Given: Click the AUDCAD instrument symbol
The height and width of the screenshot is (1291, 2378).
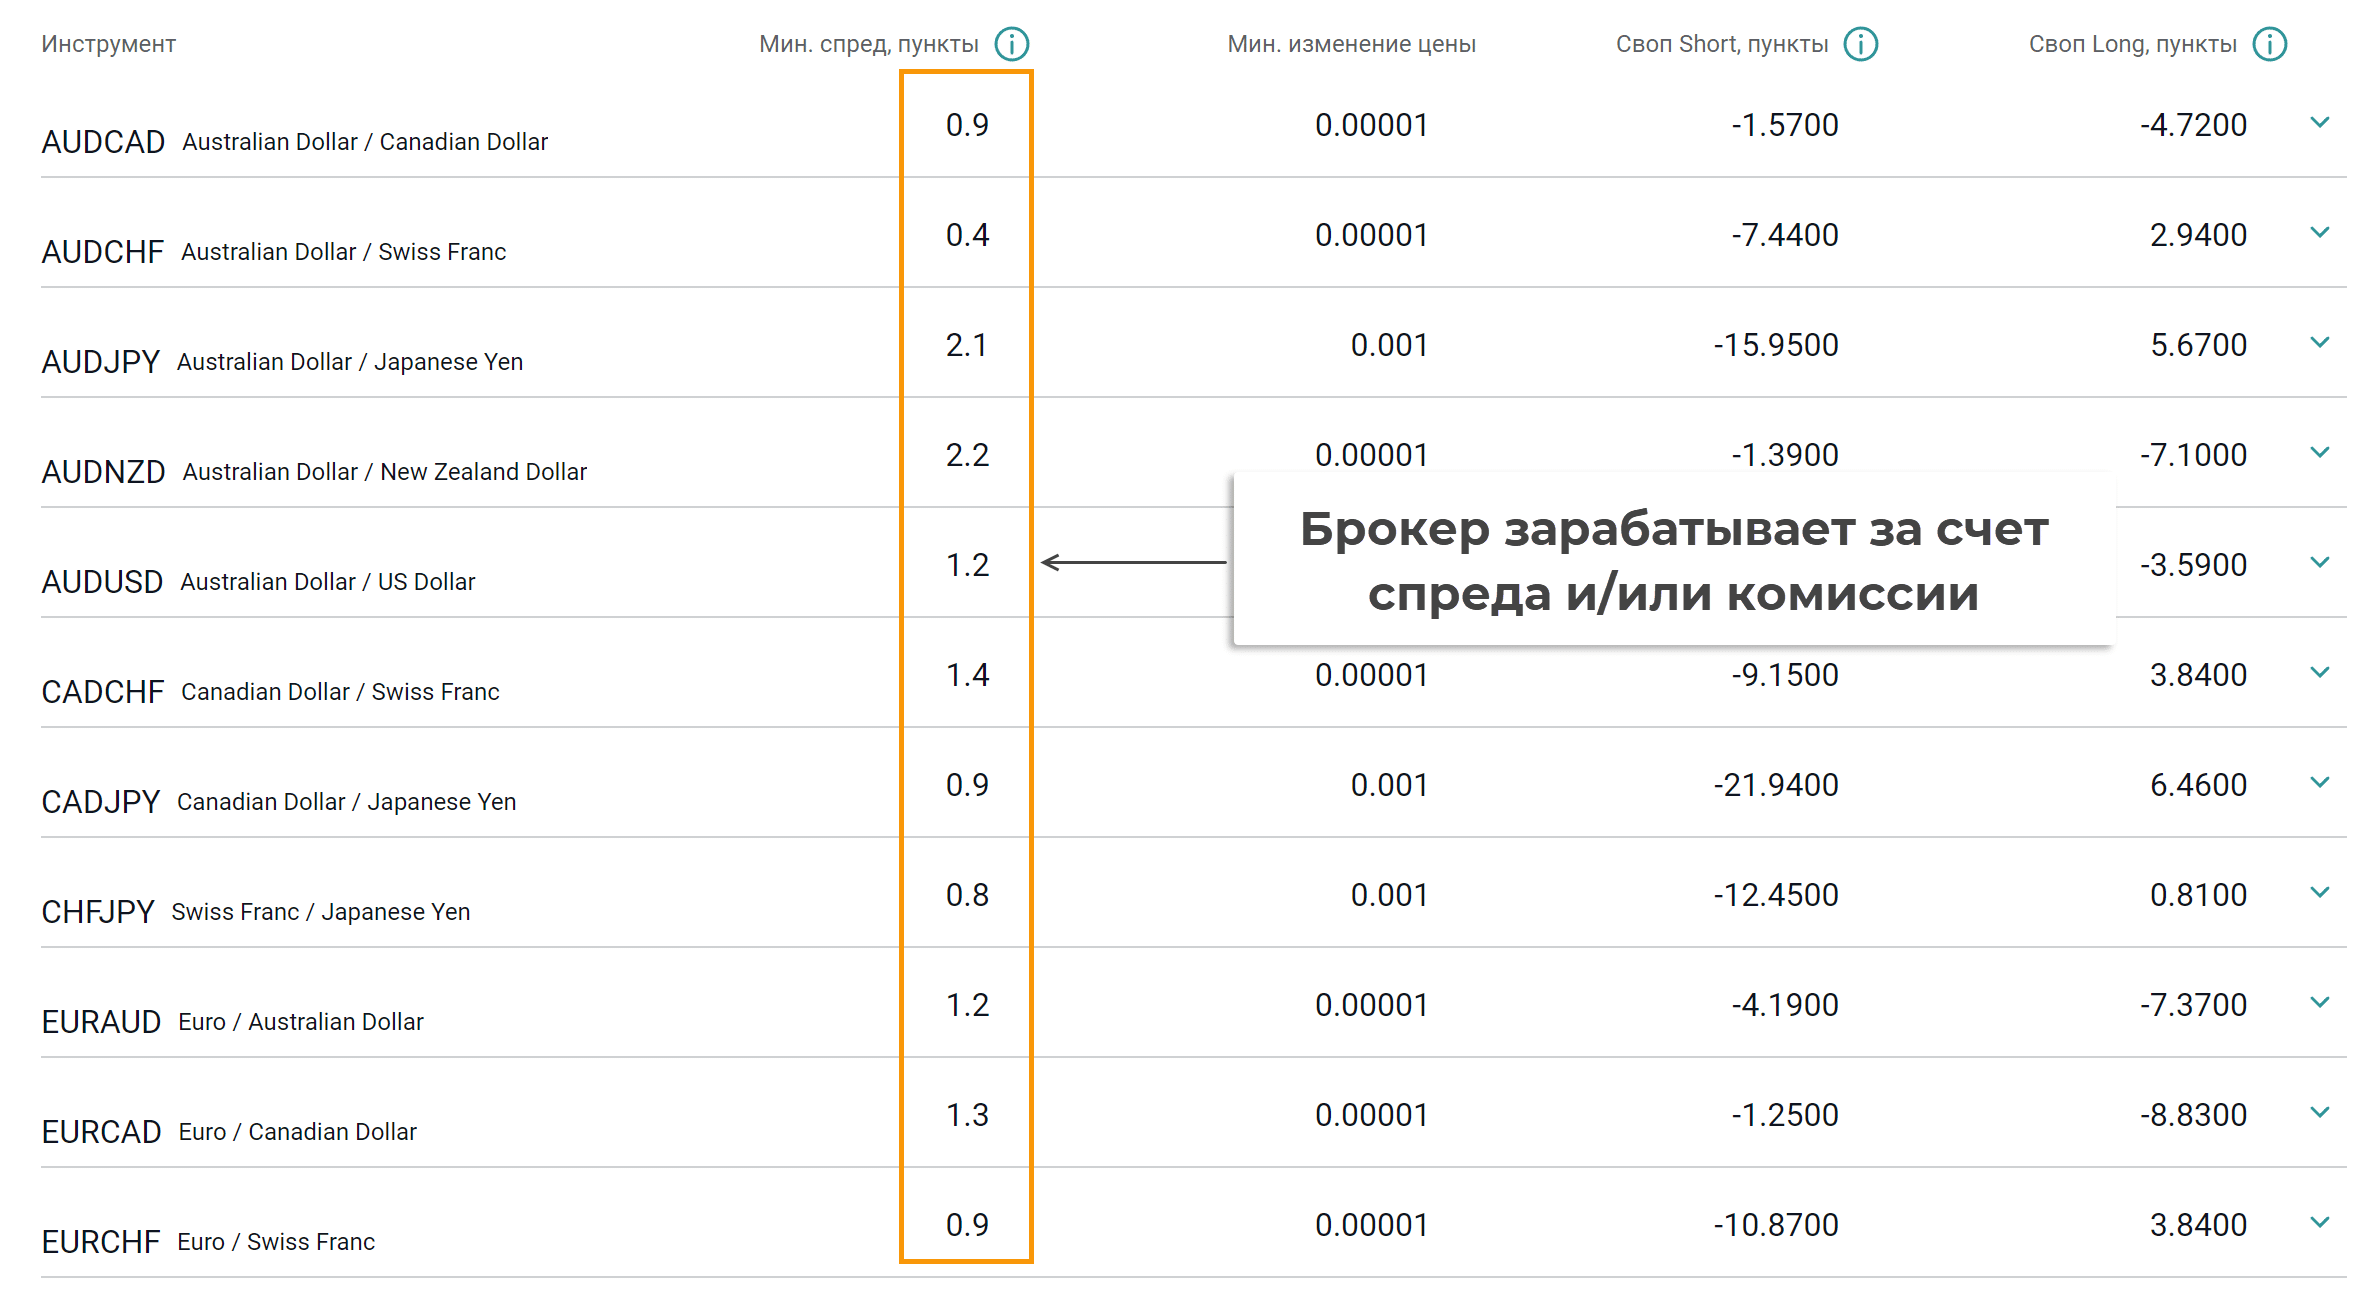Looking at the screenshot, I should pyautogui.click(x=103, y=142).
